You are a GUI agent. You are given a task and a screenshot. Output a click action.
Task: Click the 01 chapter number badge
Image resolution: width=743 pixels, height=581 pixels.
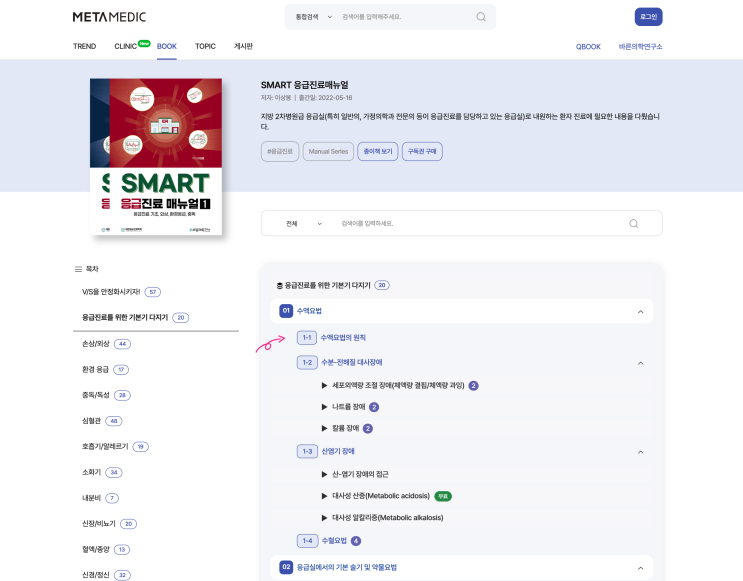point(286,311)
